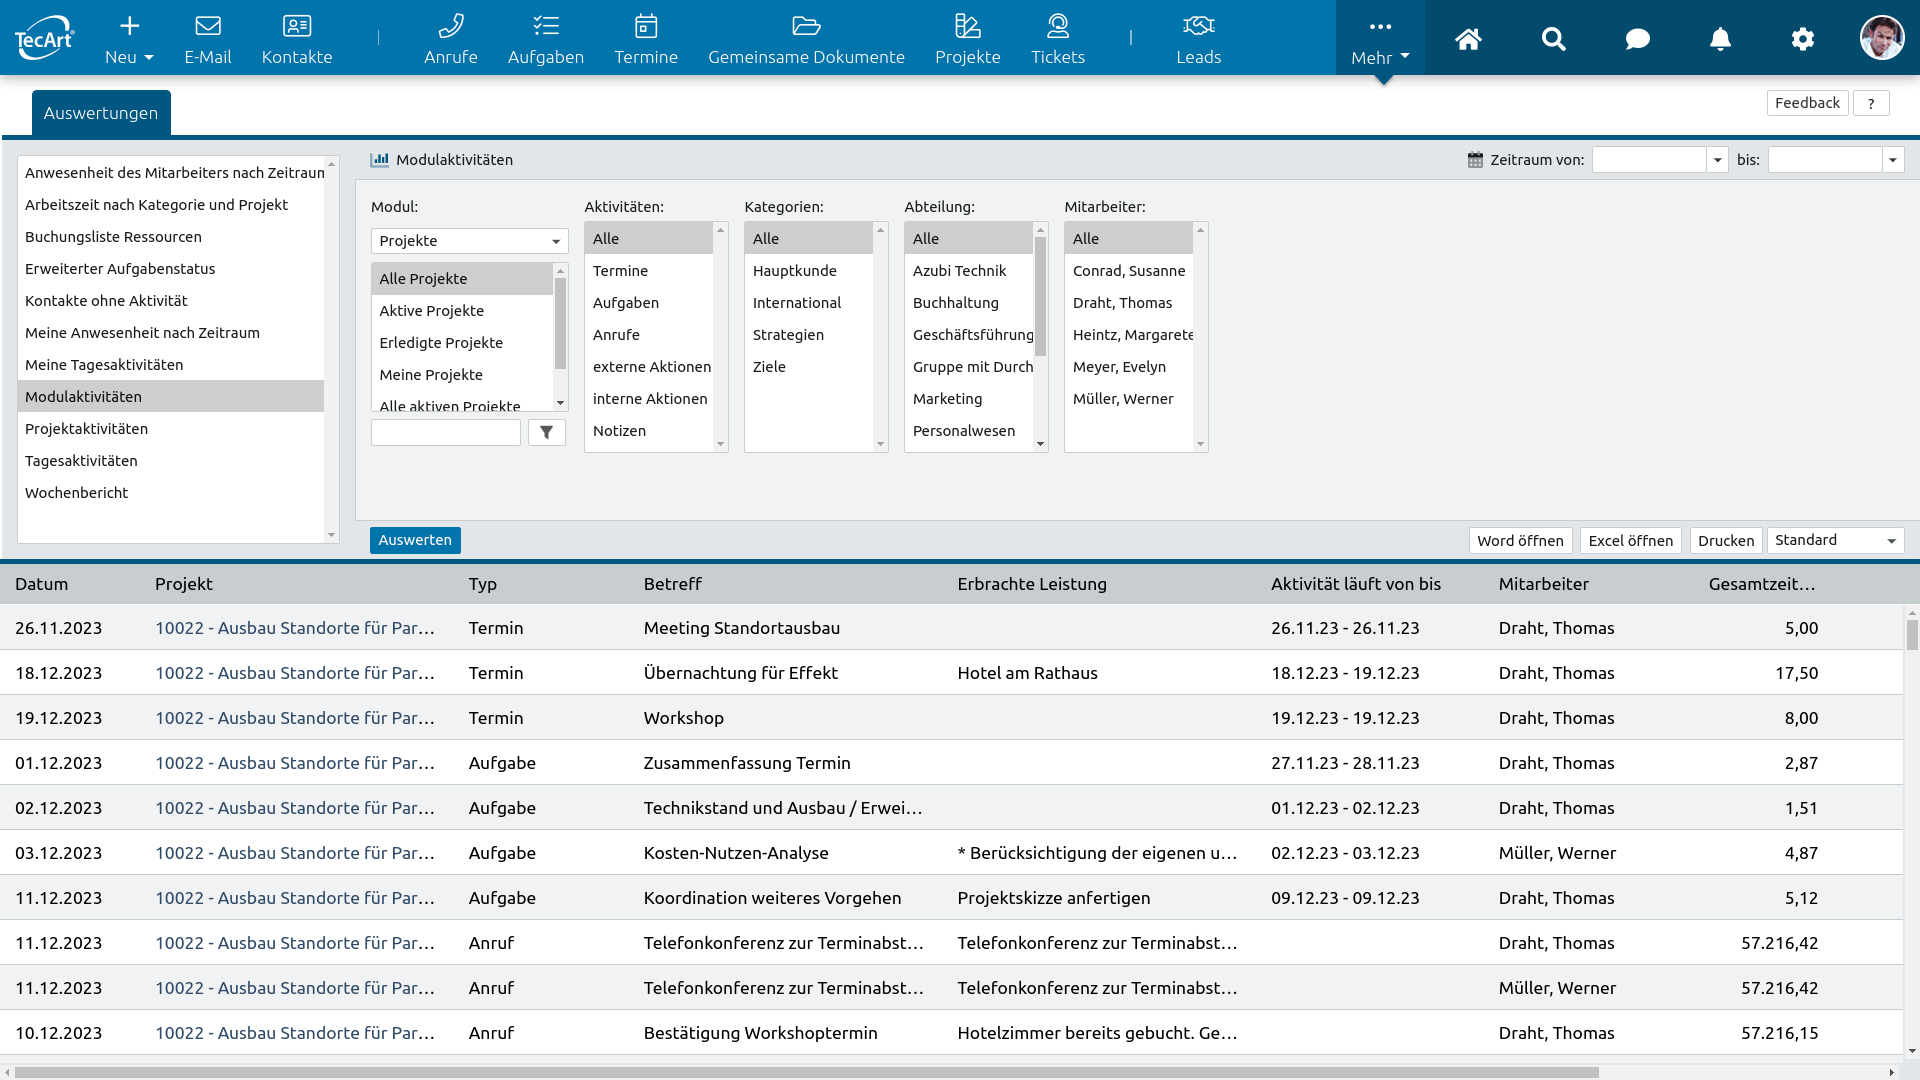Click the notifications bell icon
Screen dimensions: 1920x1080
click(1720, 39)
